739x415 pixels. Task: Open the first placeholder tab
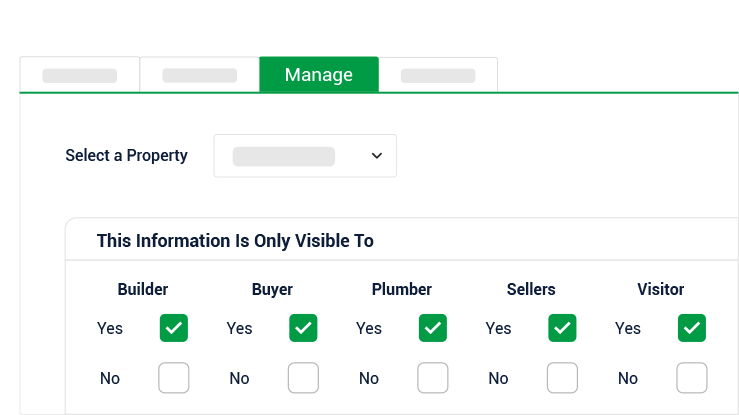point(80,75)
